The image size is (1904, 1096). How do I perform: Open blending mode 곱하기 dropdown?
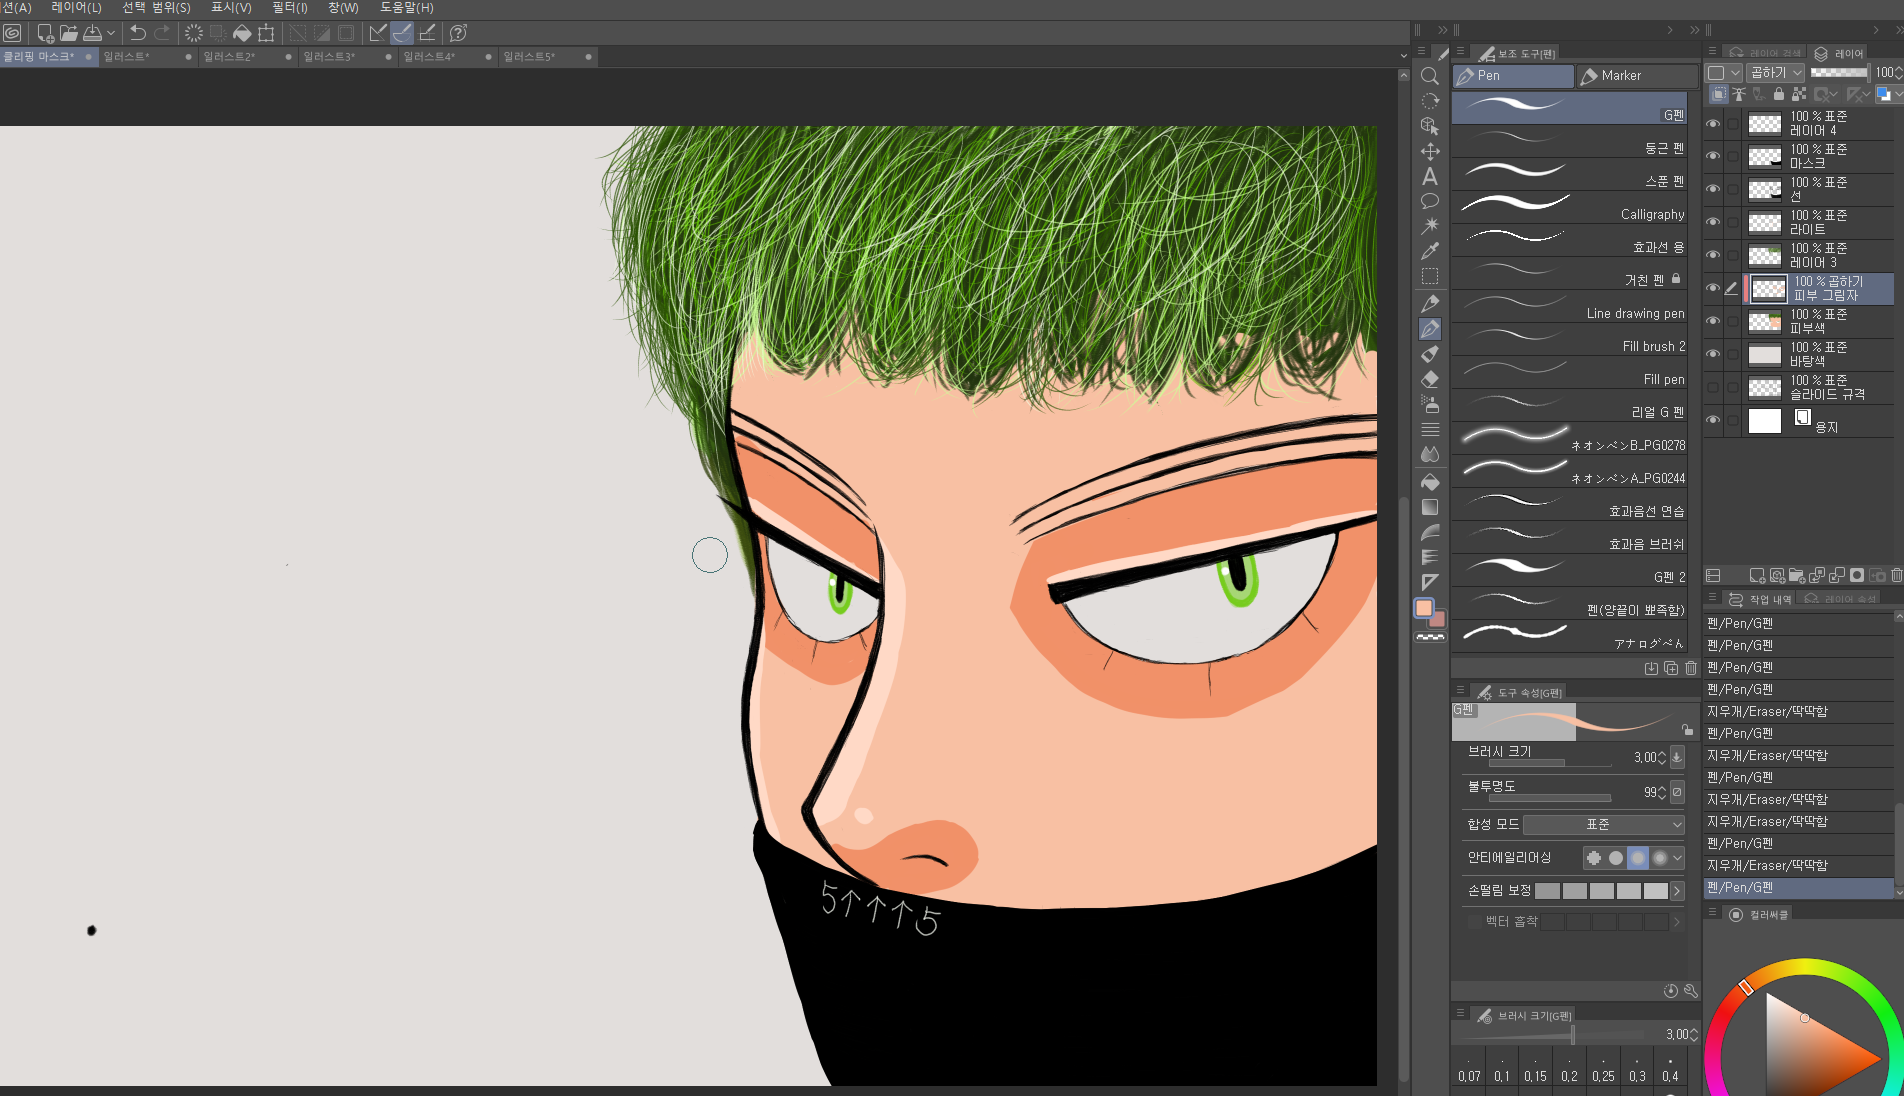1776,72
